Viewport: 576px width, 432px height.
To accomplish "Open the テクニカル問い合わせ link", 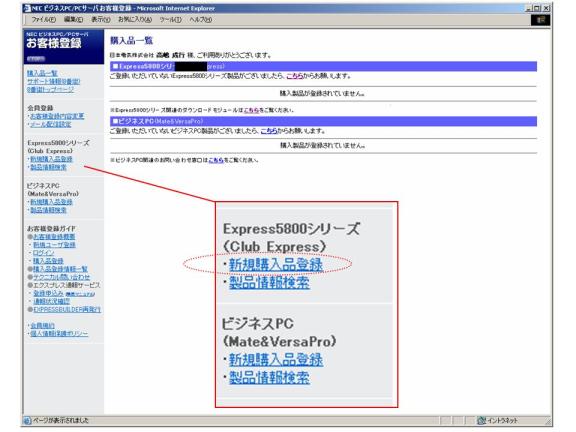I will (62, 277).
